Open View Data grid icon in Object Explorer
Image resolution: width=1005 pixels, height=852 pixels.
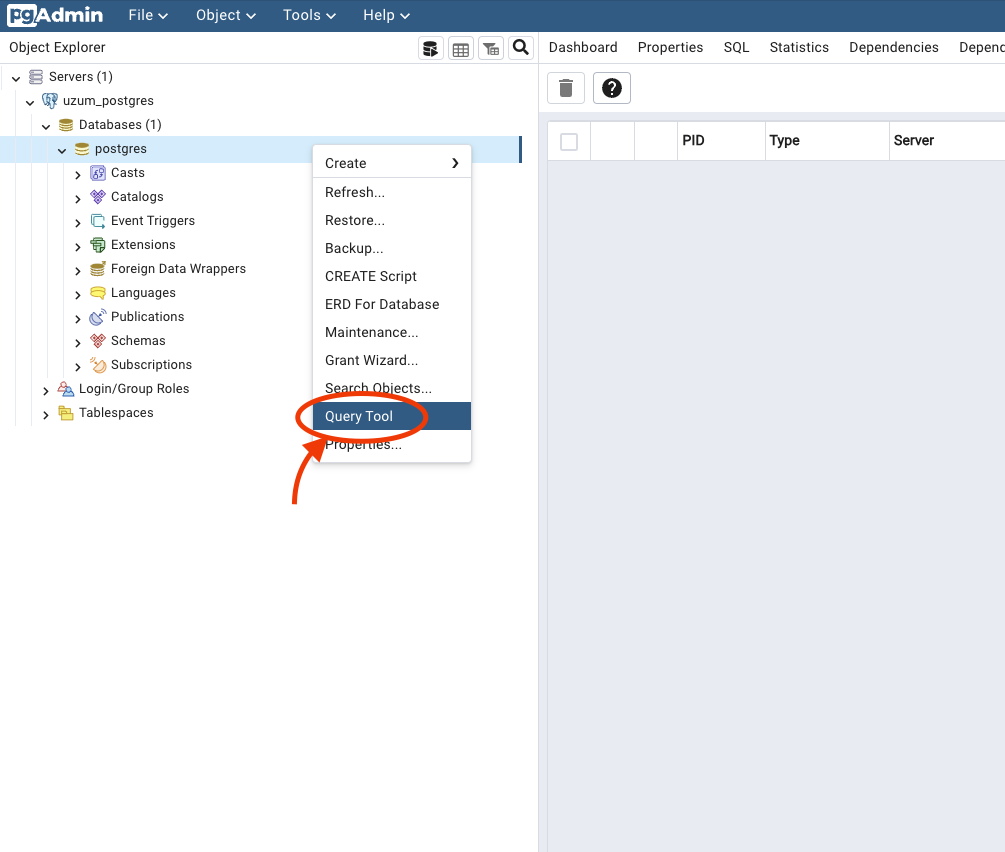coord(460,48)
